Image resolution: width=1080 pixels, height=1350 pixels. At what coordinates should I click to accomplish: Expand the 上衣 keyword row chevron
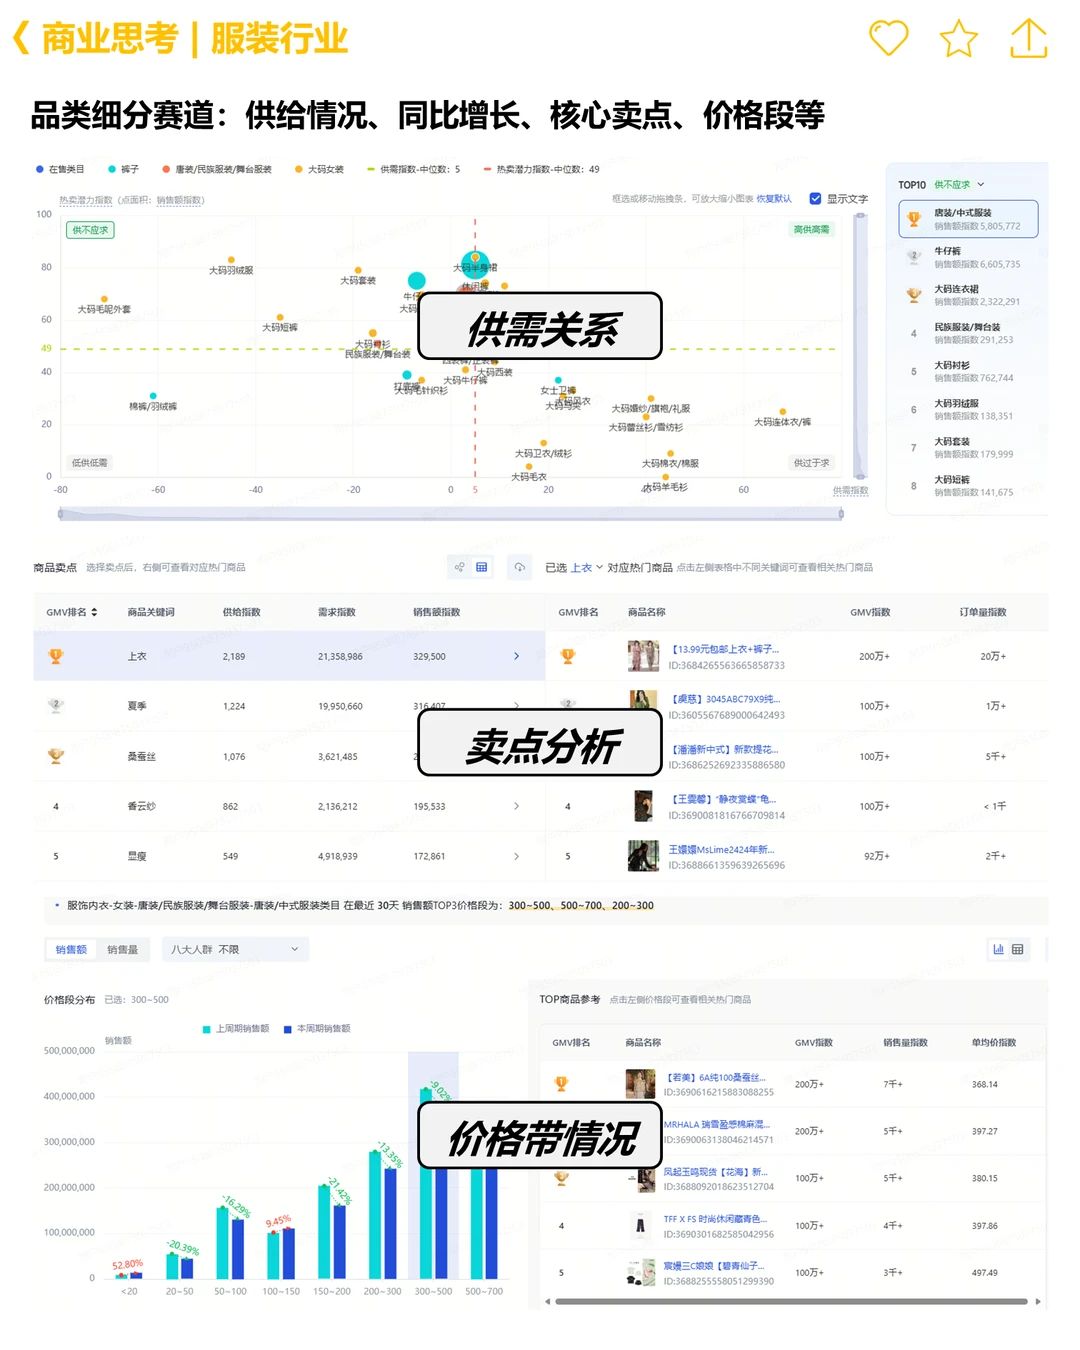[516, 656]
